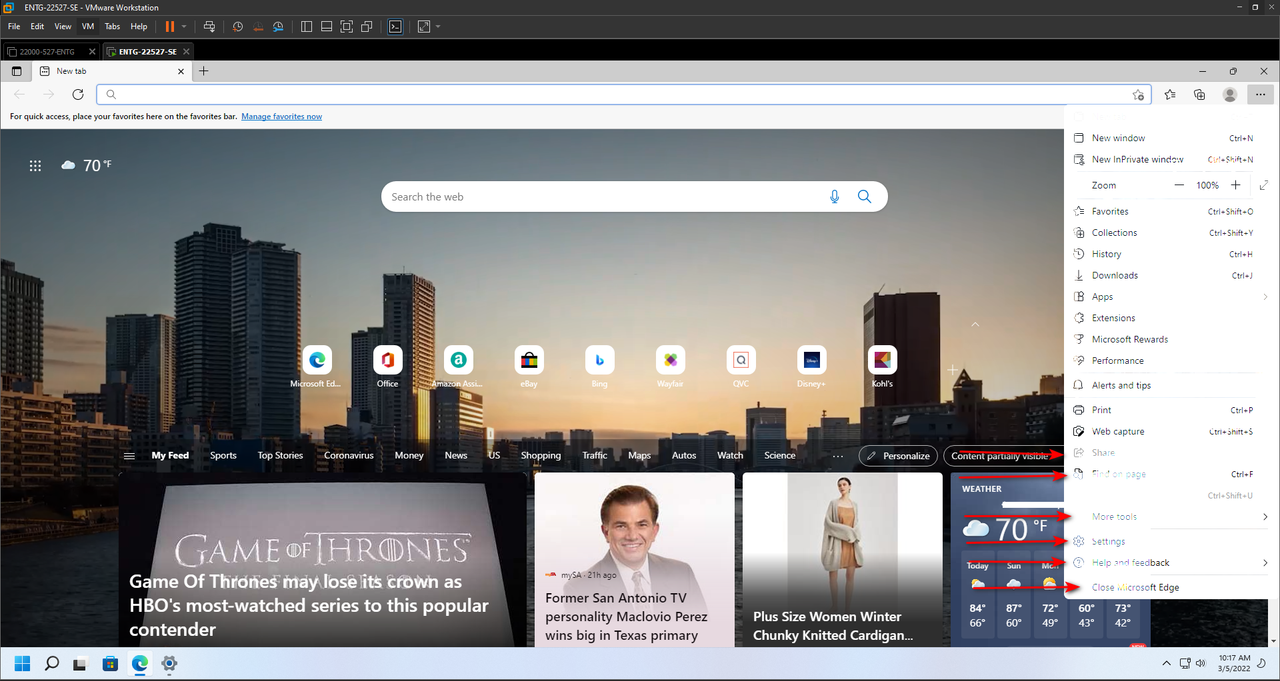Open the app launcher grid icon

[x=35, y=166]
